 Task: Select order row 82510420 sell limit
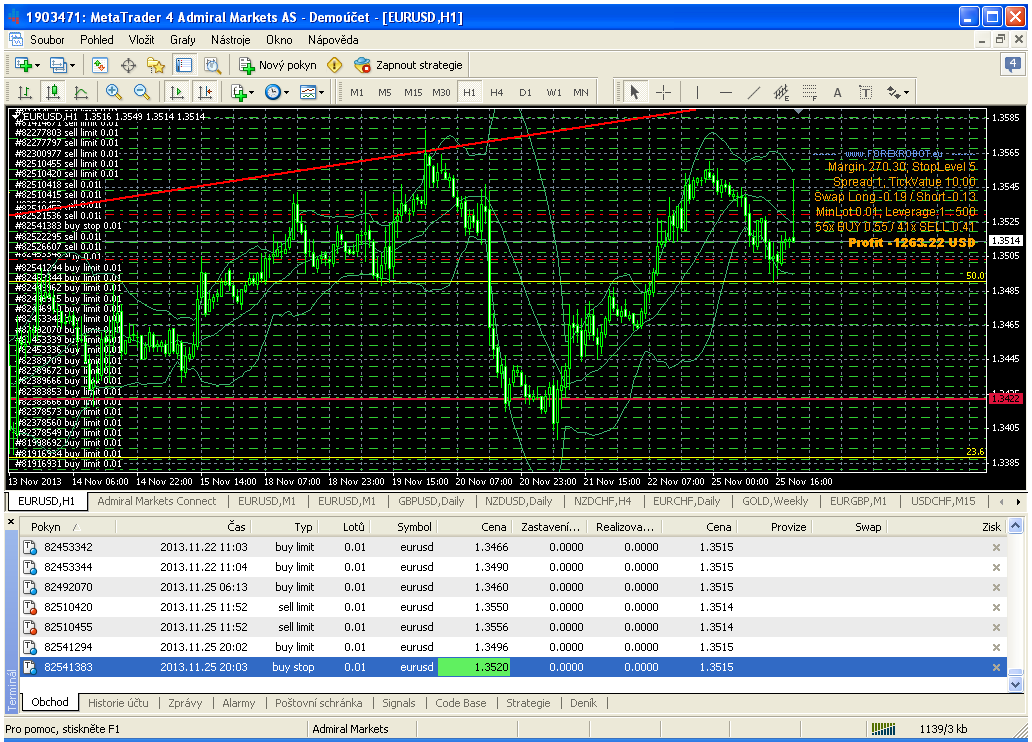[513, 607]
